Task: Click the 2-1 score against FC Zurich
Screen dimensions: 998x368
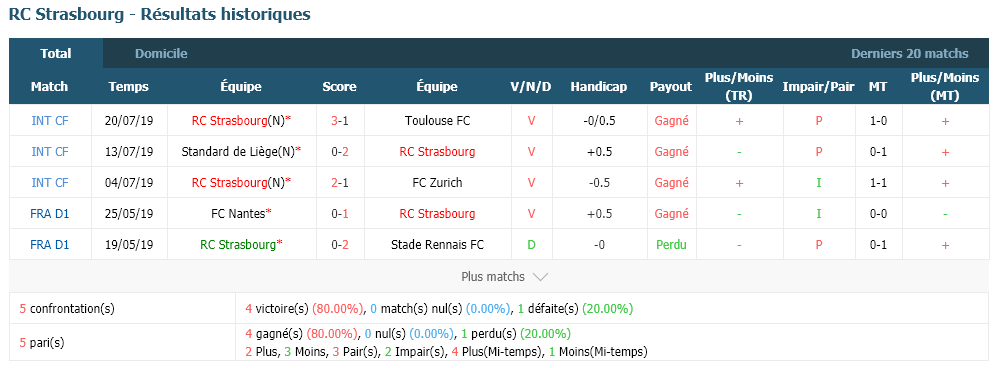Action: (339, 182)
